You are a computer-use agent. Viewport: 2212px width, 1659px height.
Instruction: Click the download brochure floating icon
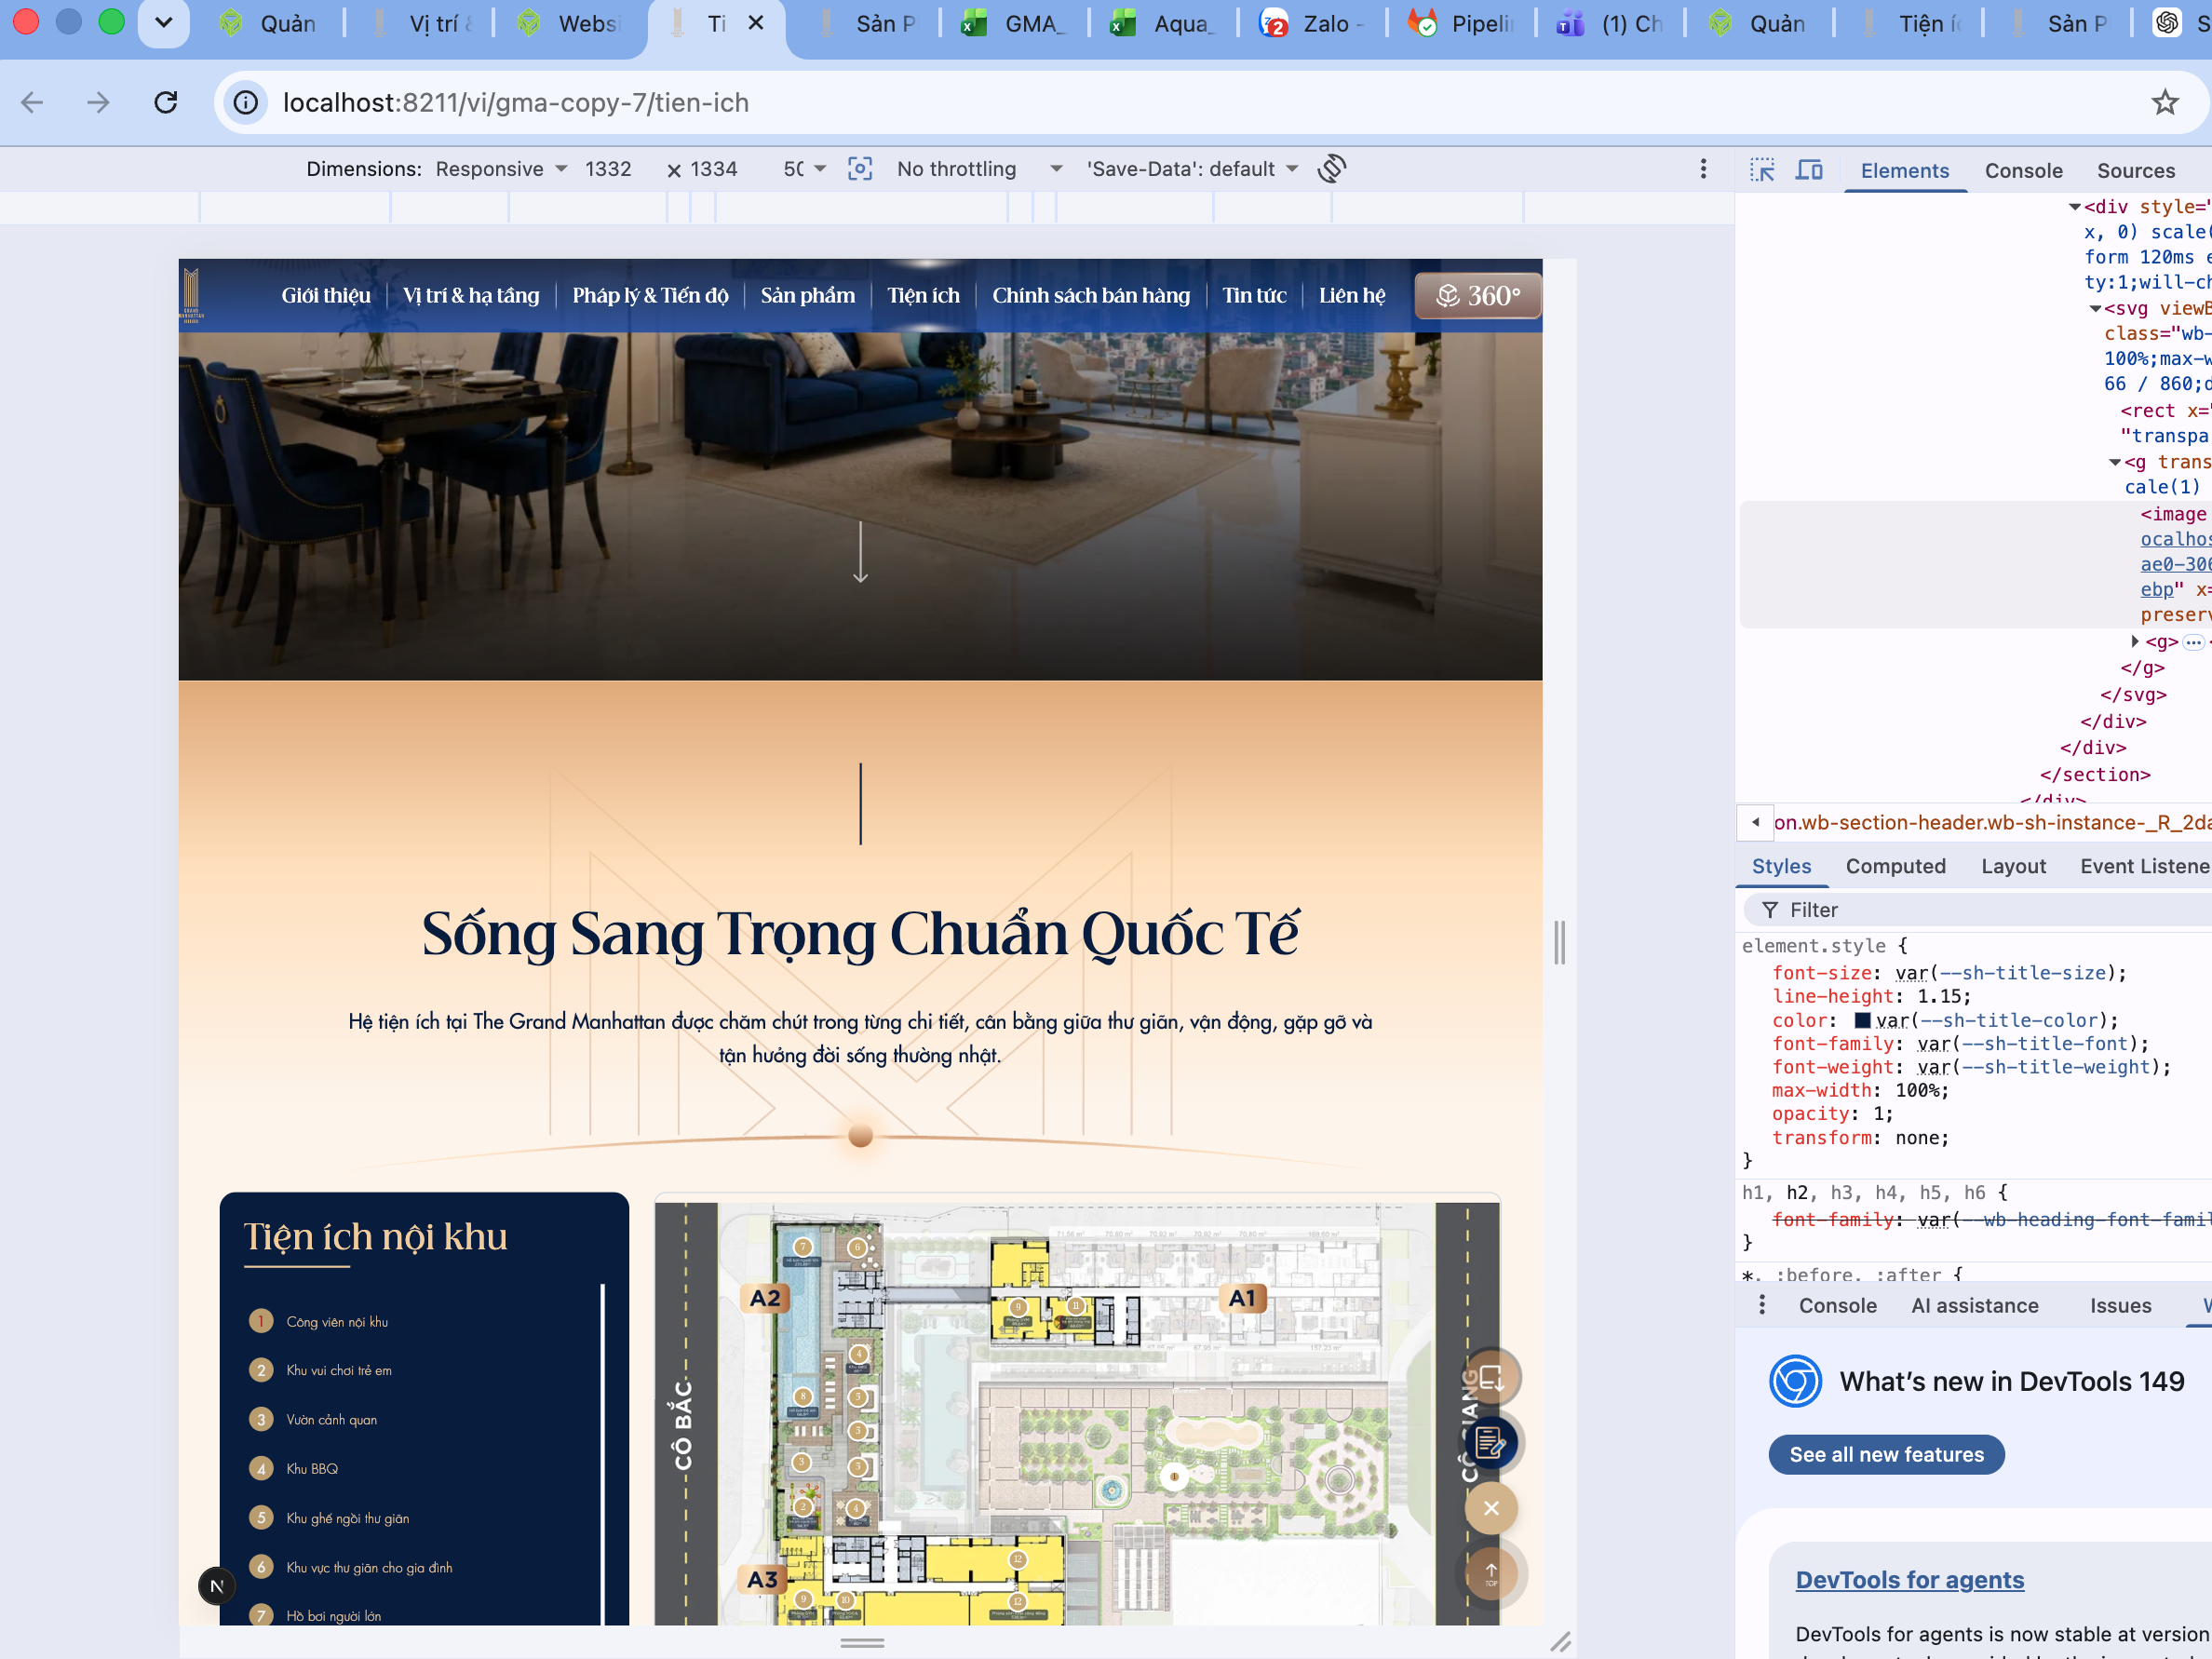tap(1491, 1378)
